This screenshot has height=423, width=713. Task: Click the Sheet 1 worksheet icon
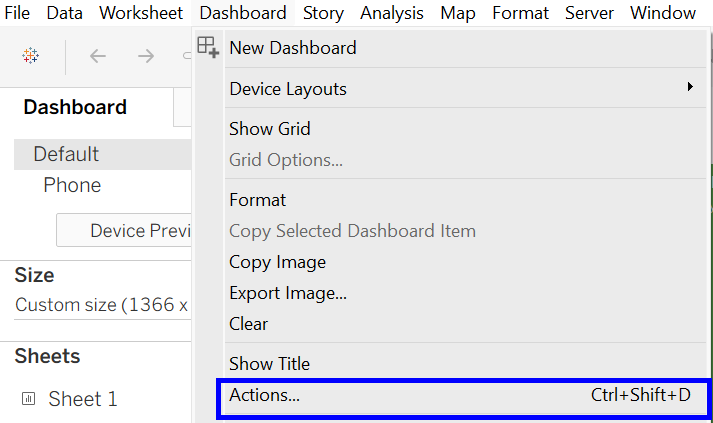click(x=29, y=399)
